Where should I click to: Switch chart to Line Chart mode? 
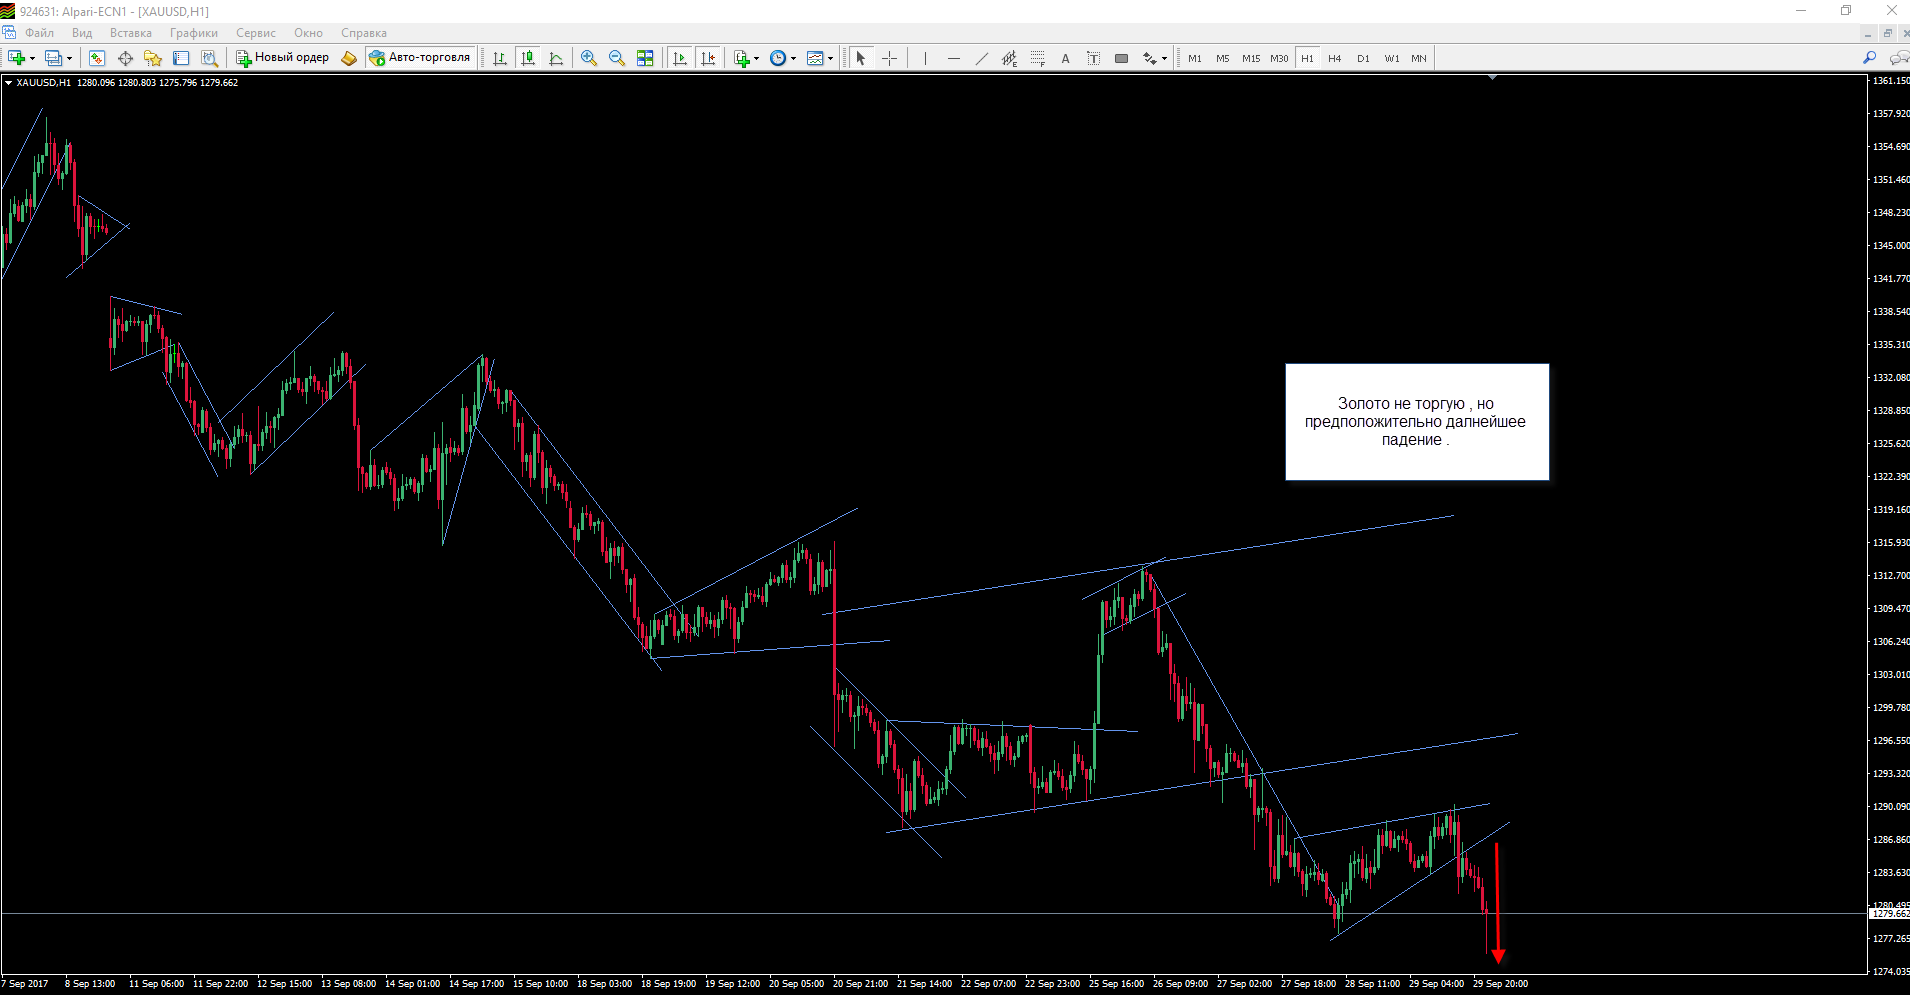point(556,58)
